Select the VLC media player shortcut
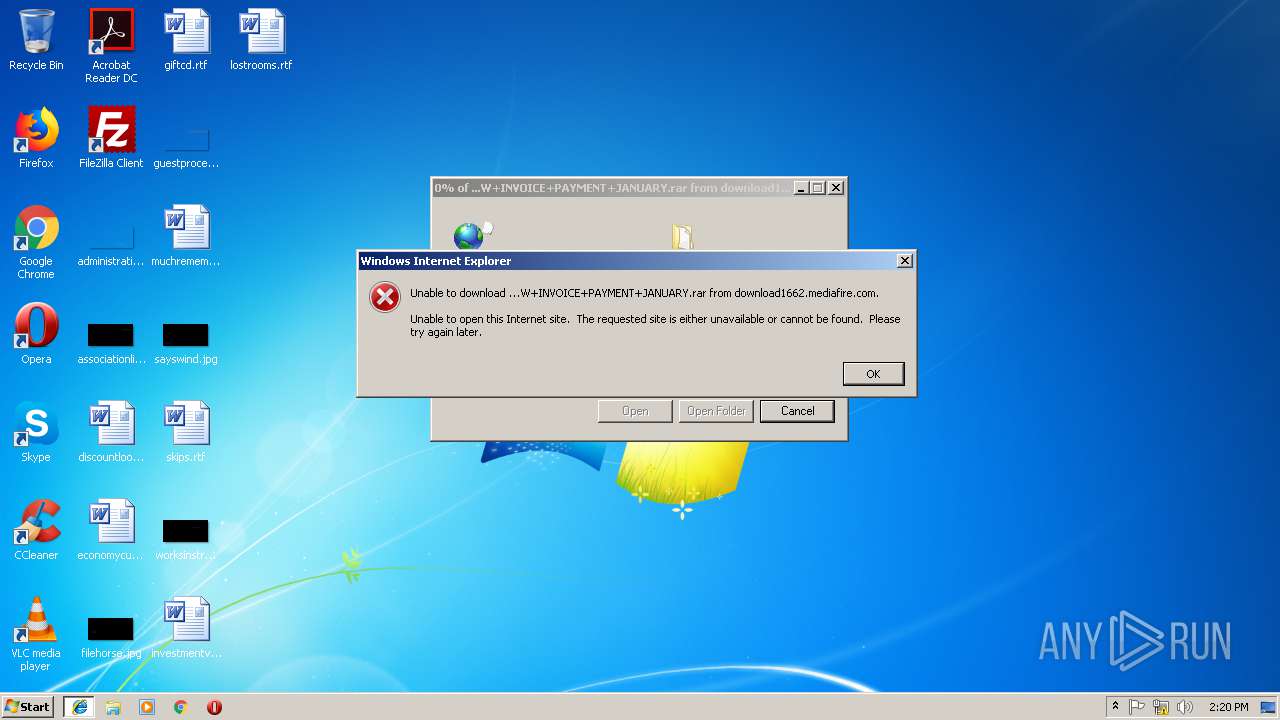Screen dimensions: 1280x720 click(36, 634)
